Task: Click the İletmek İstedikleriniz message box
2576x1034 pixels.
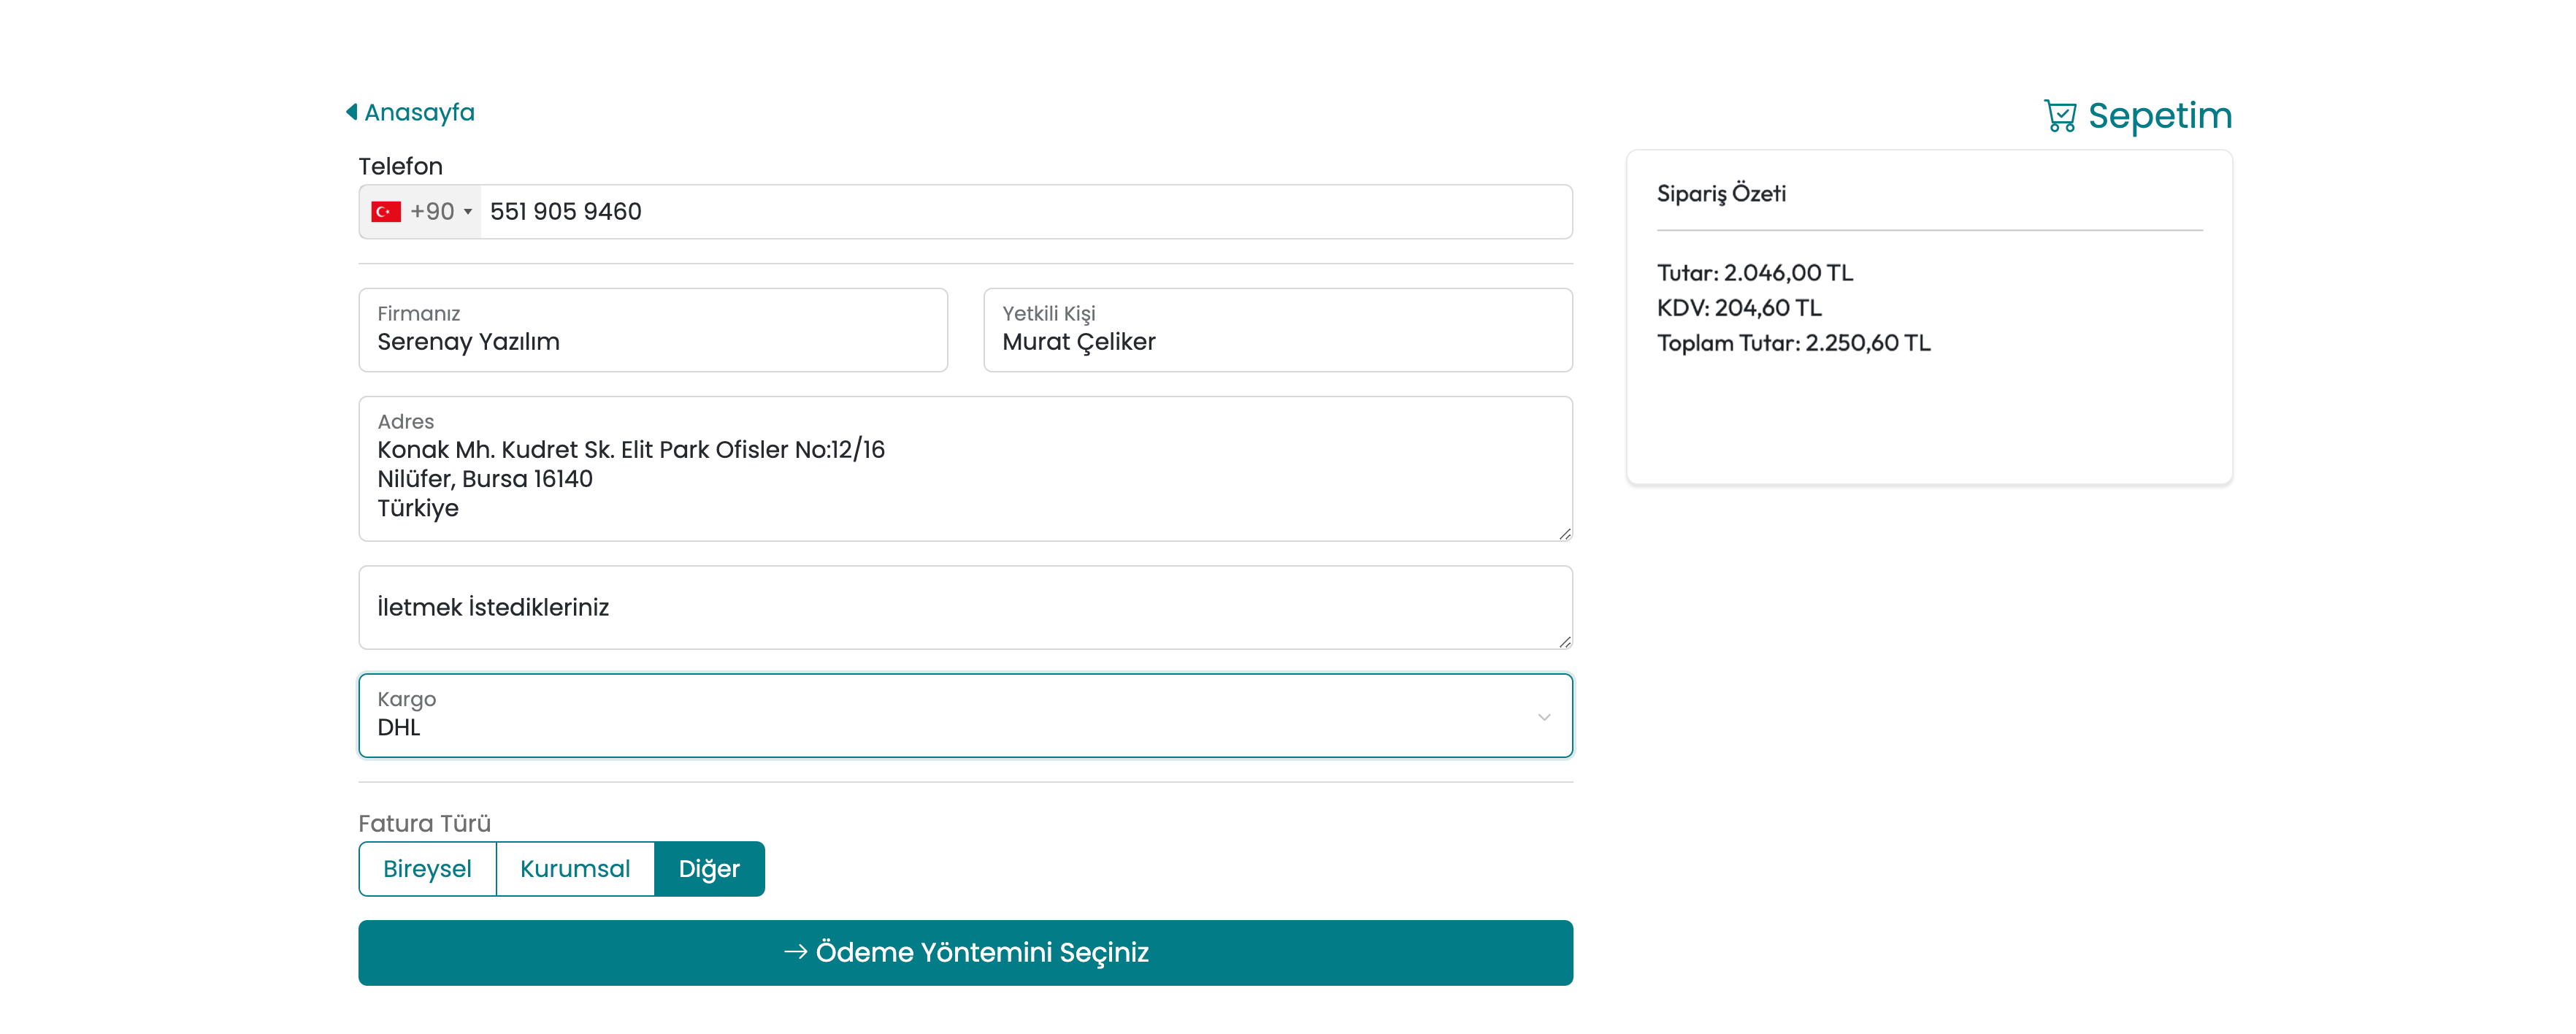Action: pos(965,607)
